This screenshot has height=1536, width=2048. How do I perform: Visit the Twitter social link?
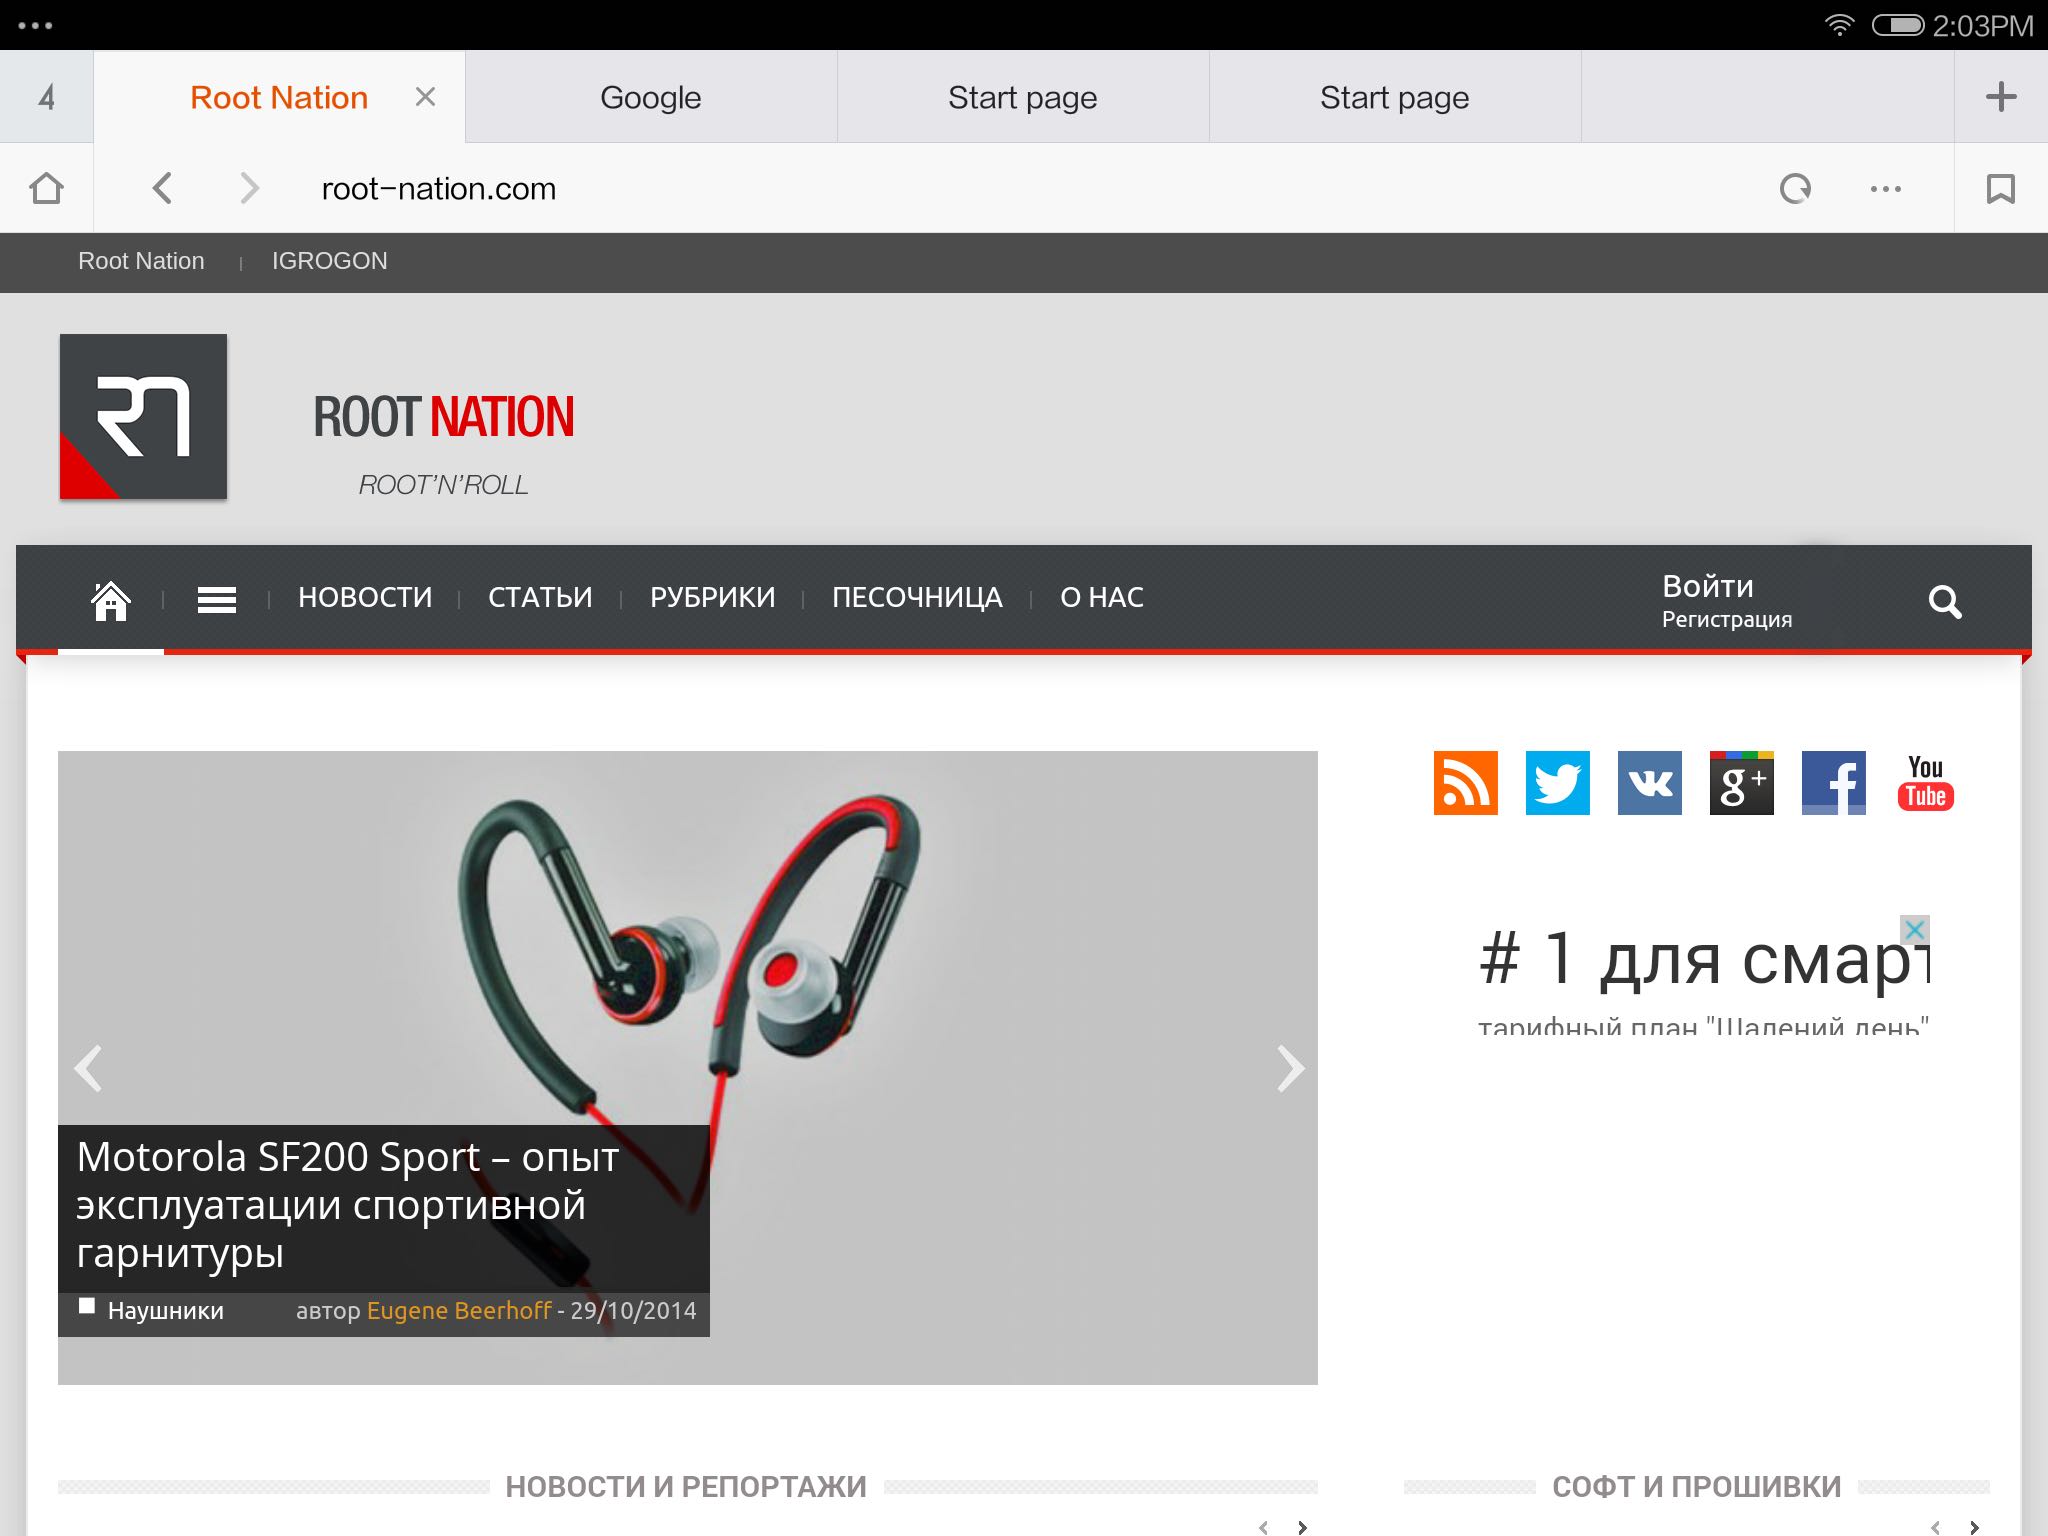[x=1558, y=783]
